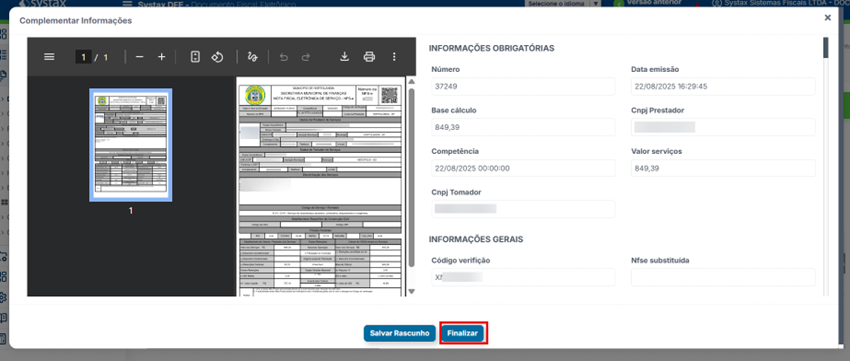Download the PDF document
The image size is (850, 361).
coord(344,57)
